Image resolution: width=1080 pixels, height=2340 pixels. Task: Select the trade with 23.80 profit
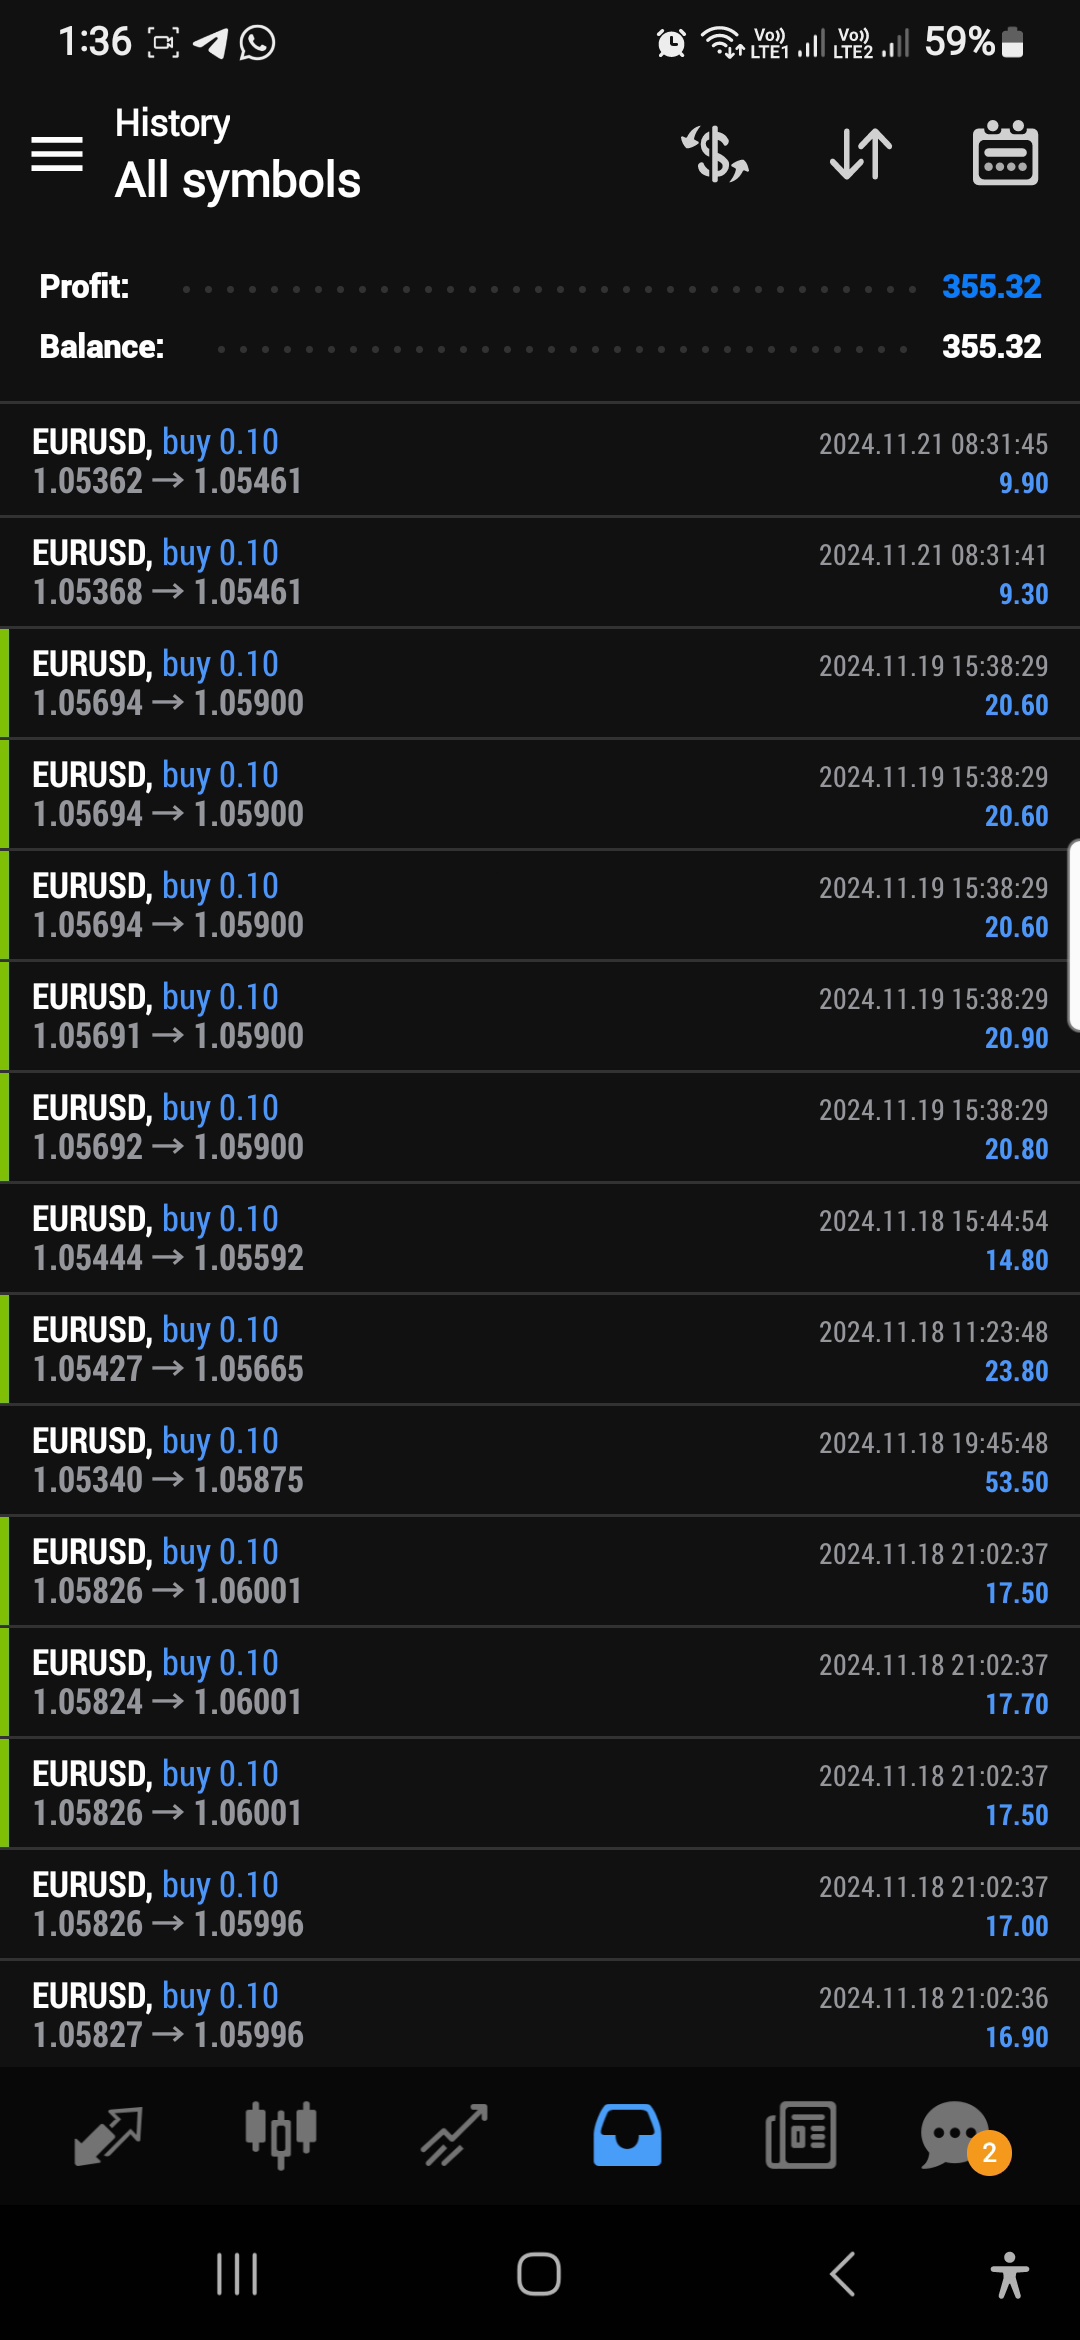(540, 1349)
